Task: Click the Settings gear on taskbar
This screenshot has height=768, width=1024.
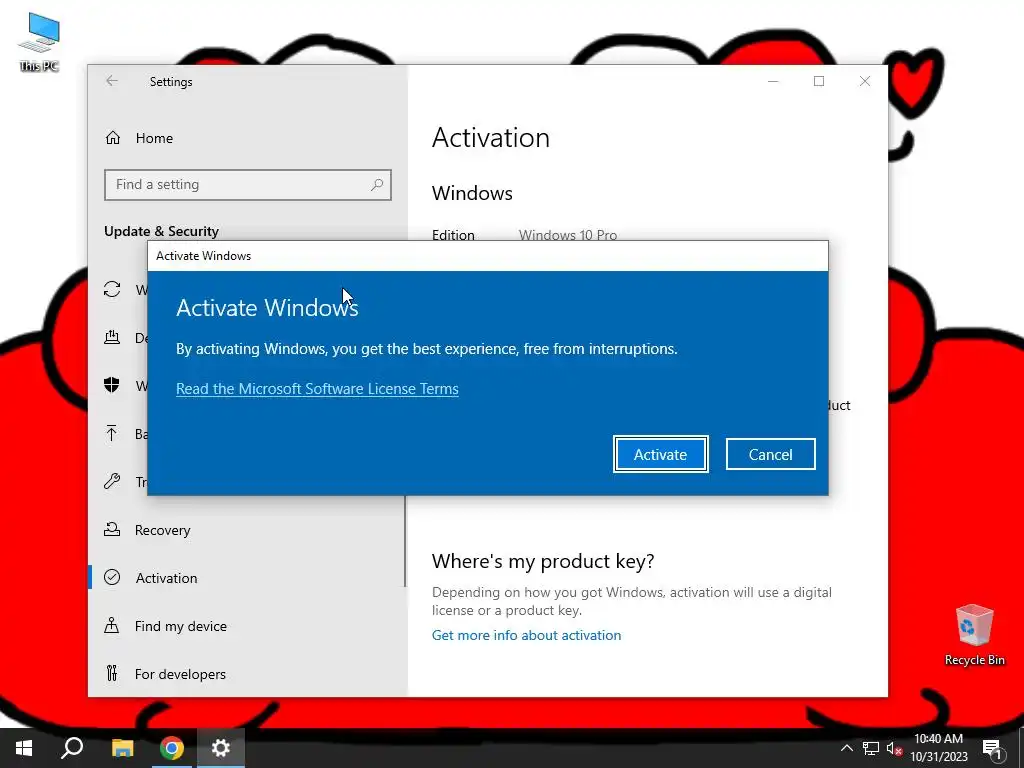Action: coord(221,748)
